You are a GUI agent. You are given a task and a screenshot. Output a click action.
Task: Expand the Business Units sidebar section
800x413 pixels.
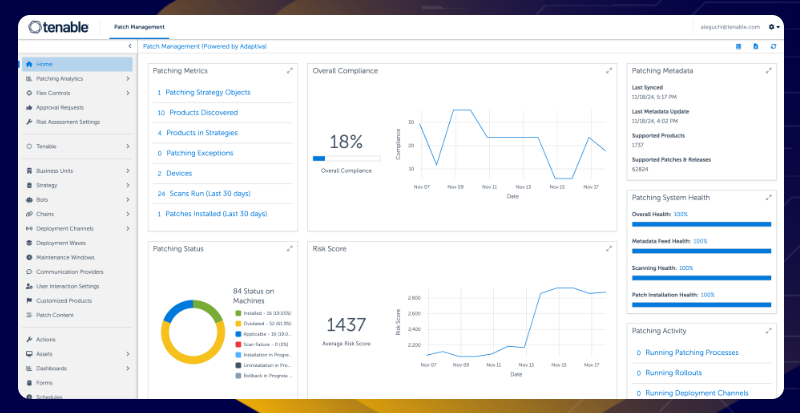127,171
